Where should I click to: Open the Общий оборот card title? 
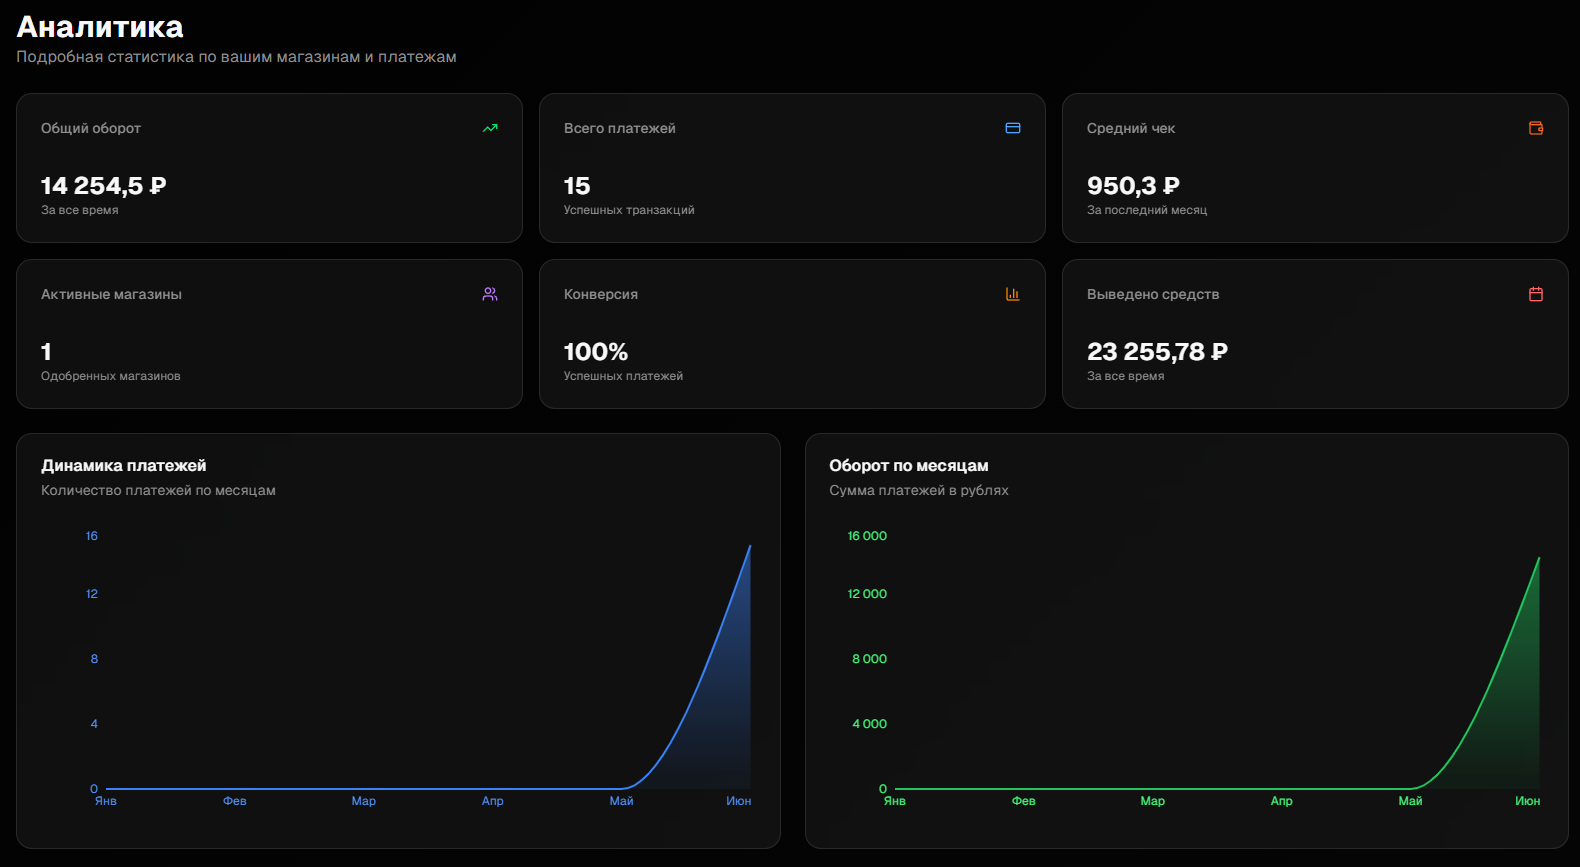91,128
